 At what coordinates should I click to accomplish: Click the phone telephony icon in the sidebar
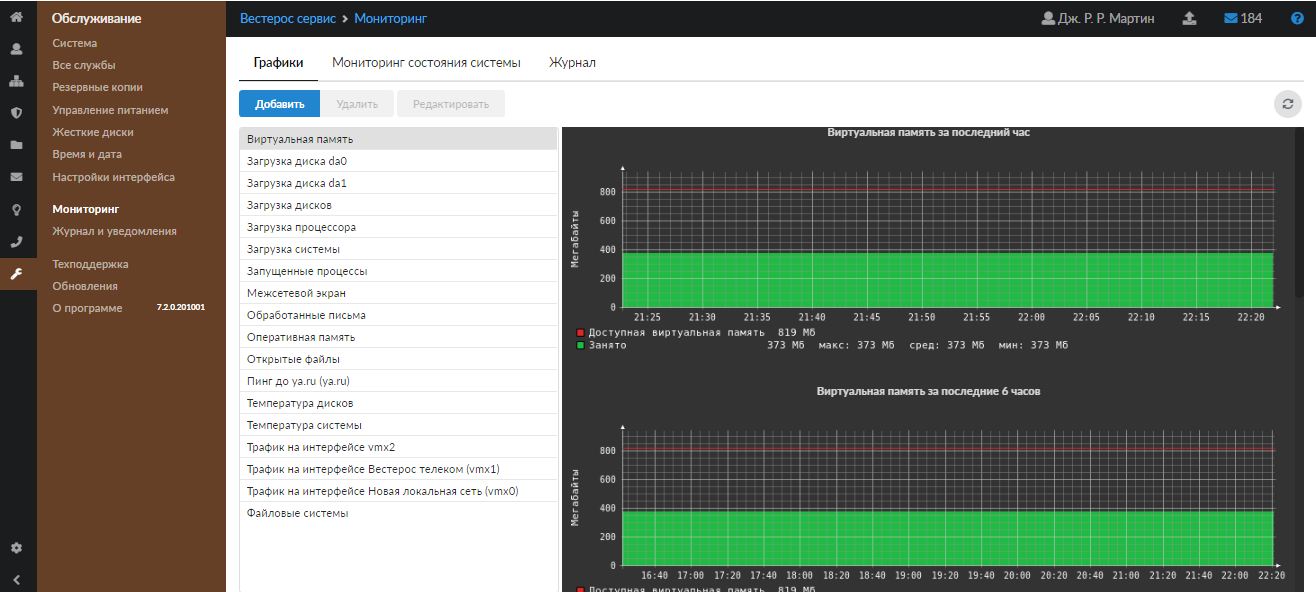coord(16,241)
